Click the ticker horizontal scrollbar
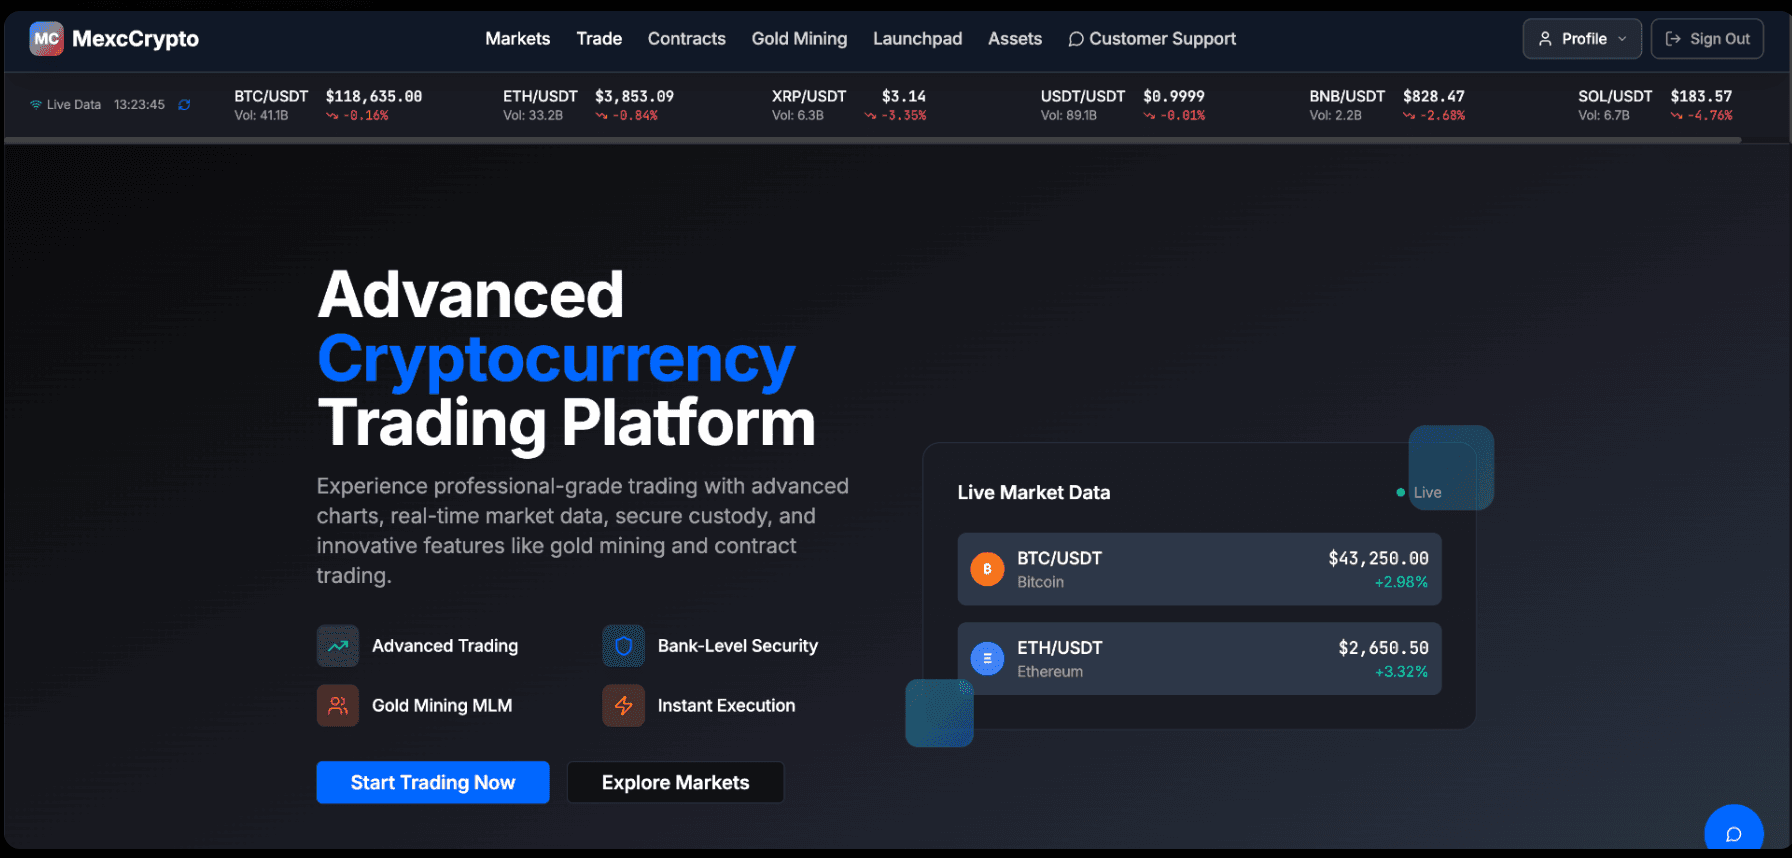1792x858 pixels. (872, 140)
